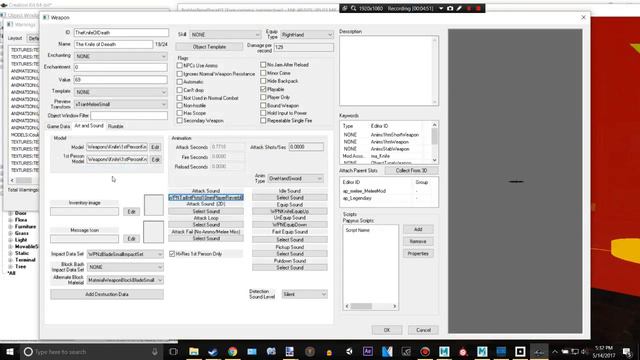Click the weapon ID input field

(x=121, y=32)
